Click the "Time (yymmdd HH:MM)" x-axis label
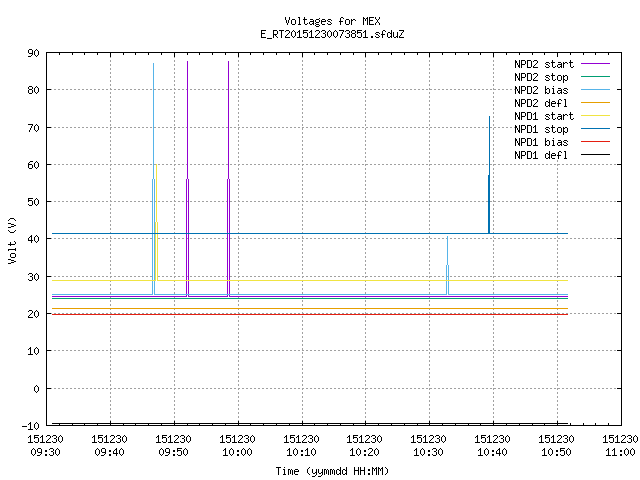The height and width of the screenshot is (480, 640). pos(332,471)
